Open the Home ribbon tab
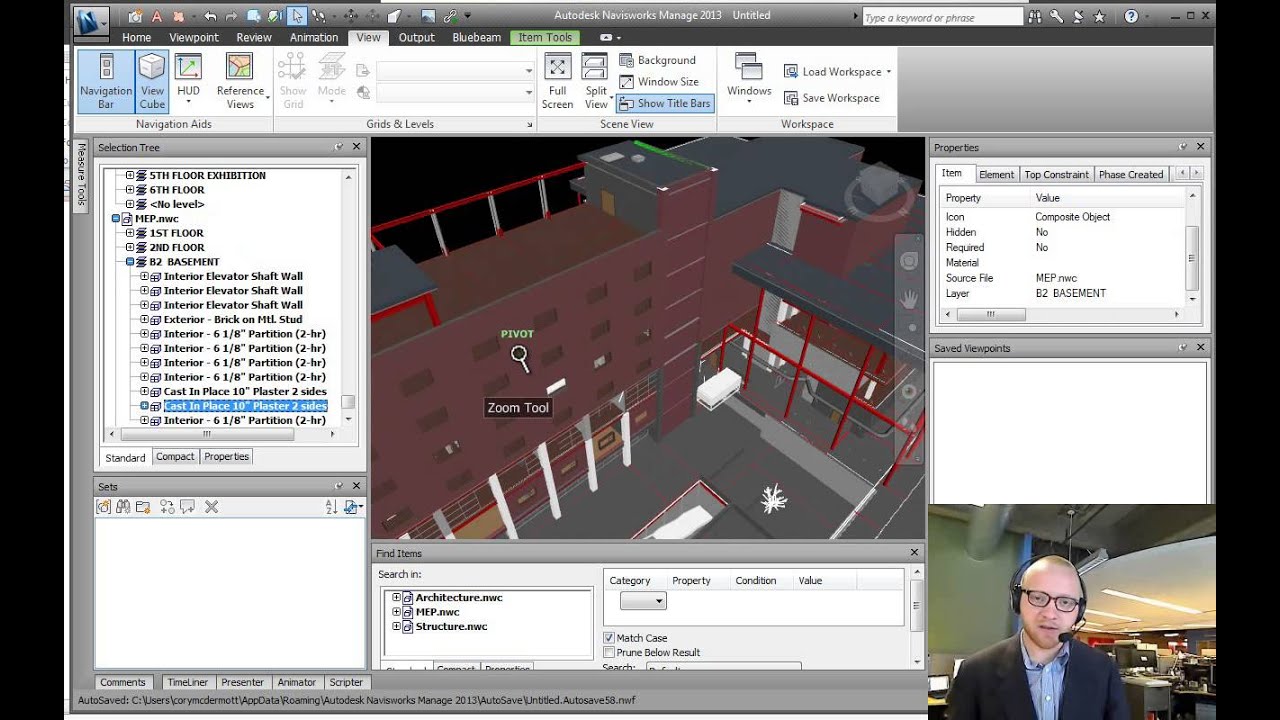This screenshot has height=720, width=1280. (x=137, y=37)
